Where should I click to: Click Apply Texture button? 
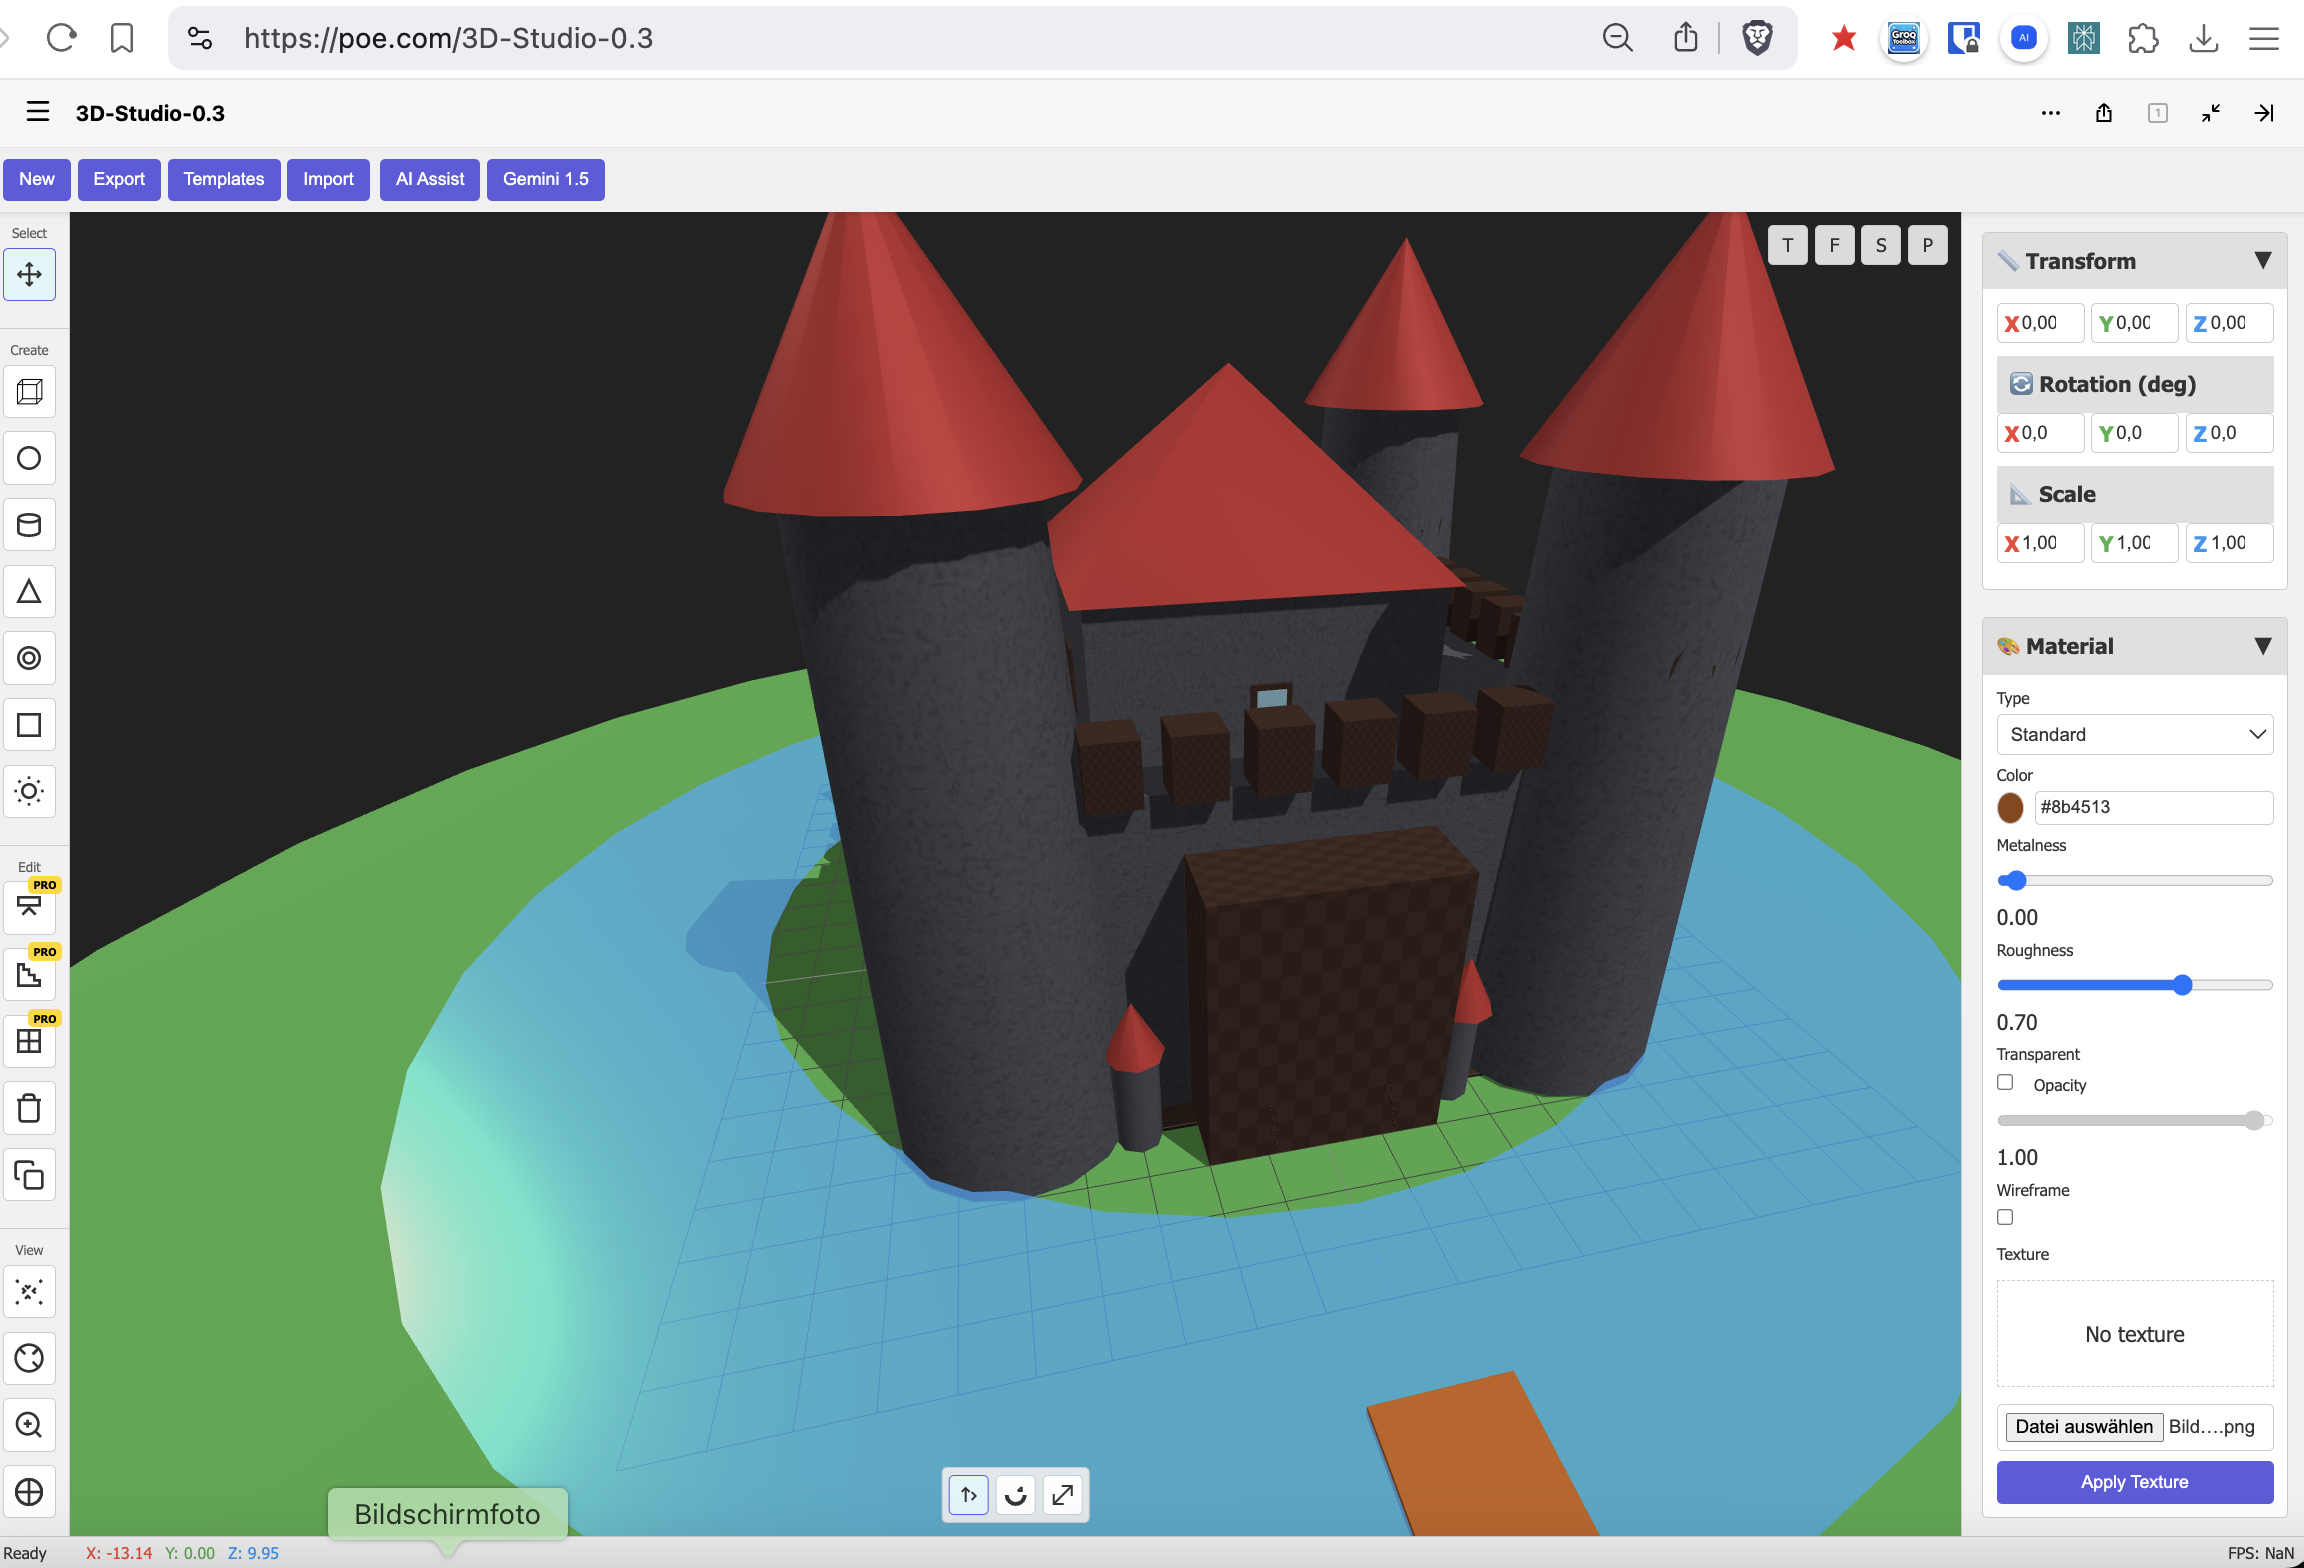click(2135, 1482)
